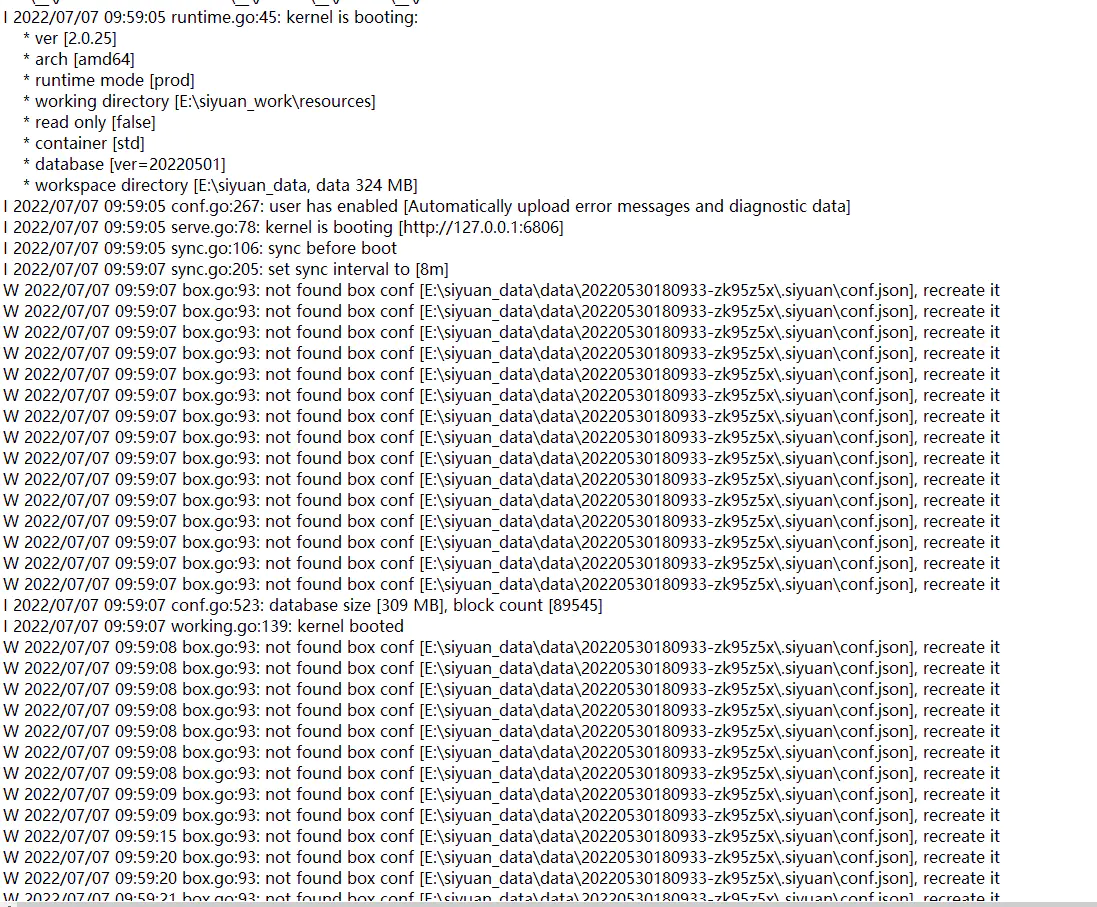Click the 'kernel is booting:' runtime.go:45 line
Image resolution: width=1097 pixels, height=907 pixels.
coord(211,17)
